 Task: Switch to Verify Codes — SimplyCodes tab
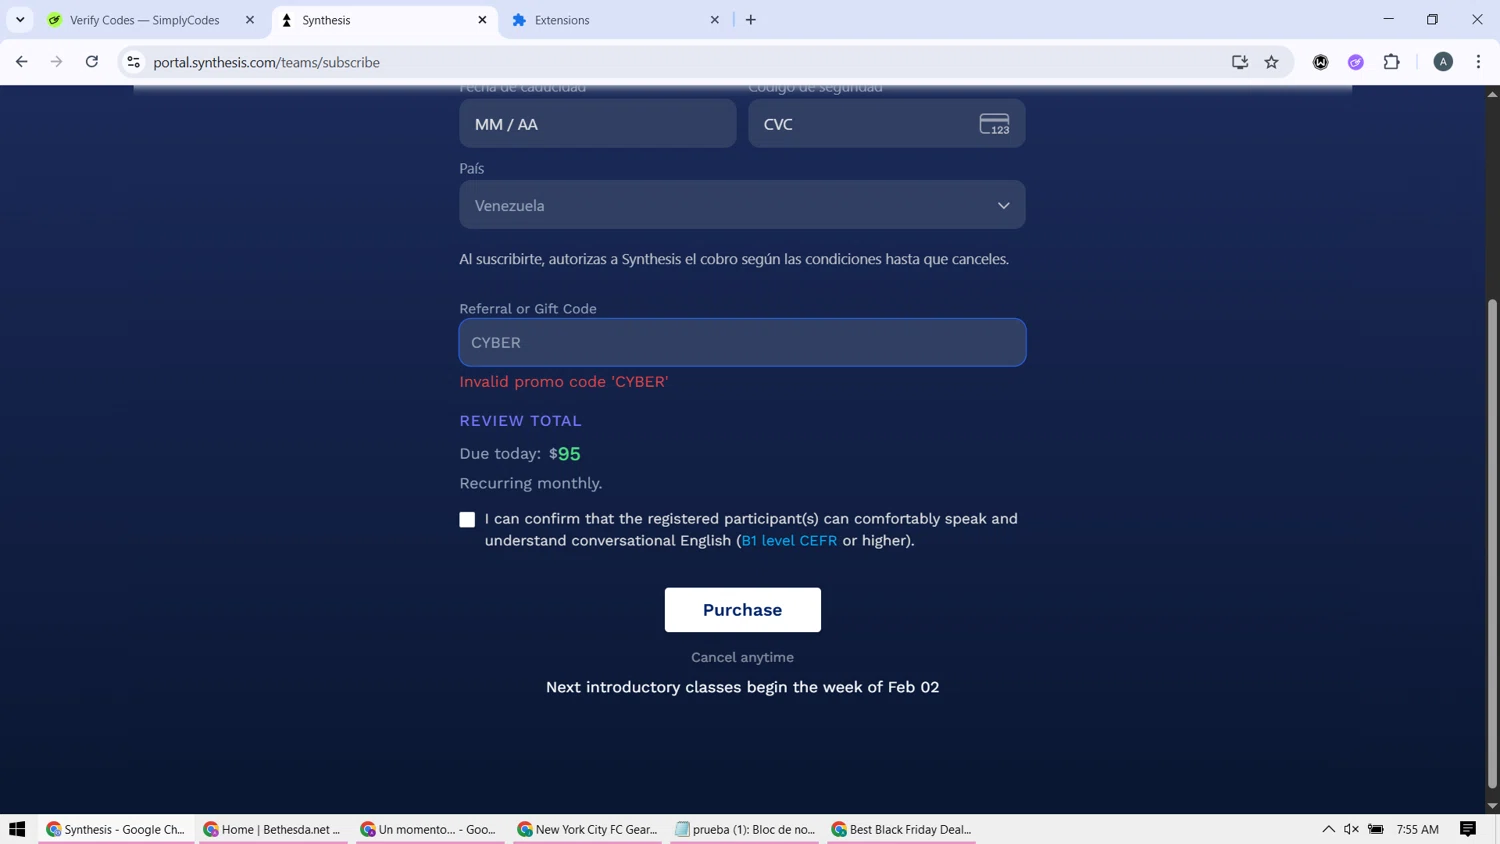click(145, 20)
